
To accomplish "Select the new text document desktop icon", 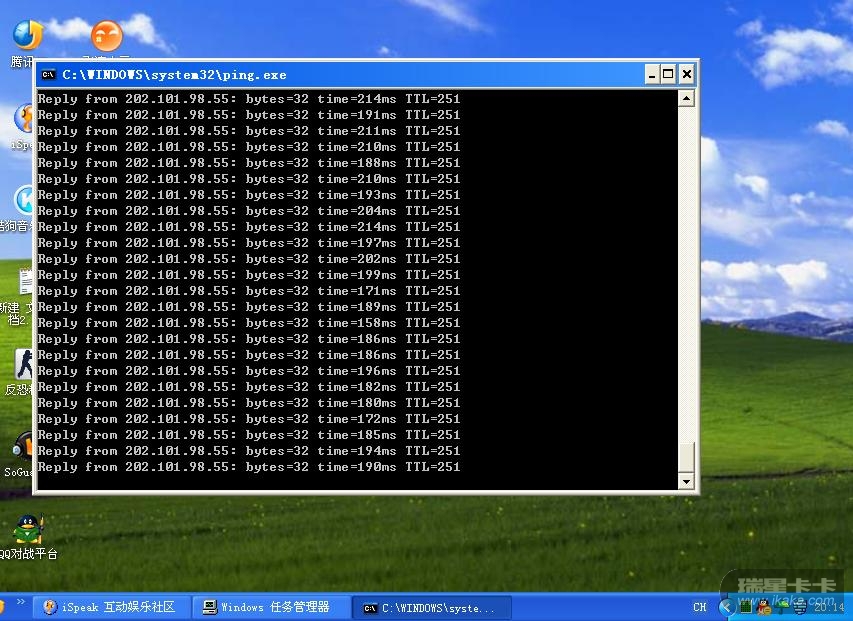I will tap(25, 282).
